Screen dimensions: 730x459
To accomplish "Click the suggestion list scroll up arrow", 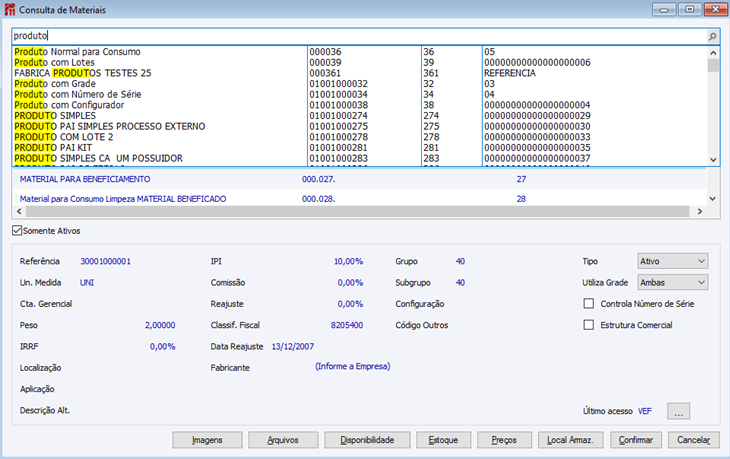I will [713, 53].
